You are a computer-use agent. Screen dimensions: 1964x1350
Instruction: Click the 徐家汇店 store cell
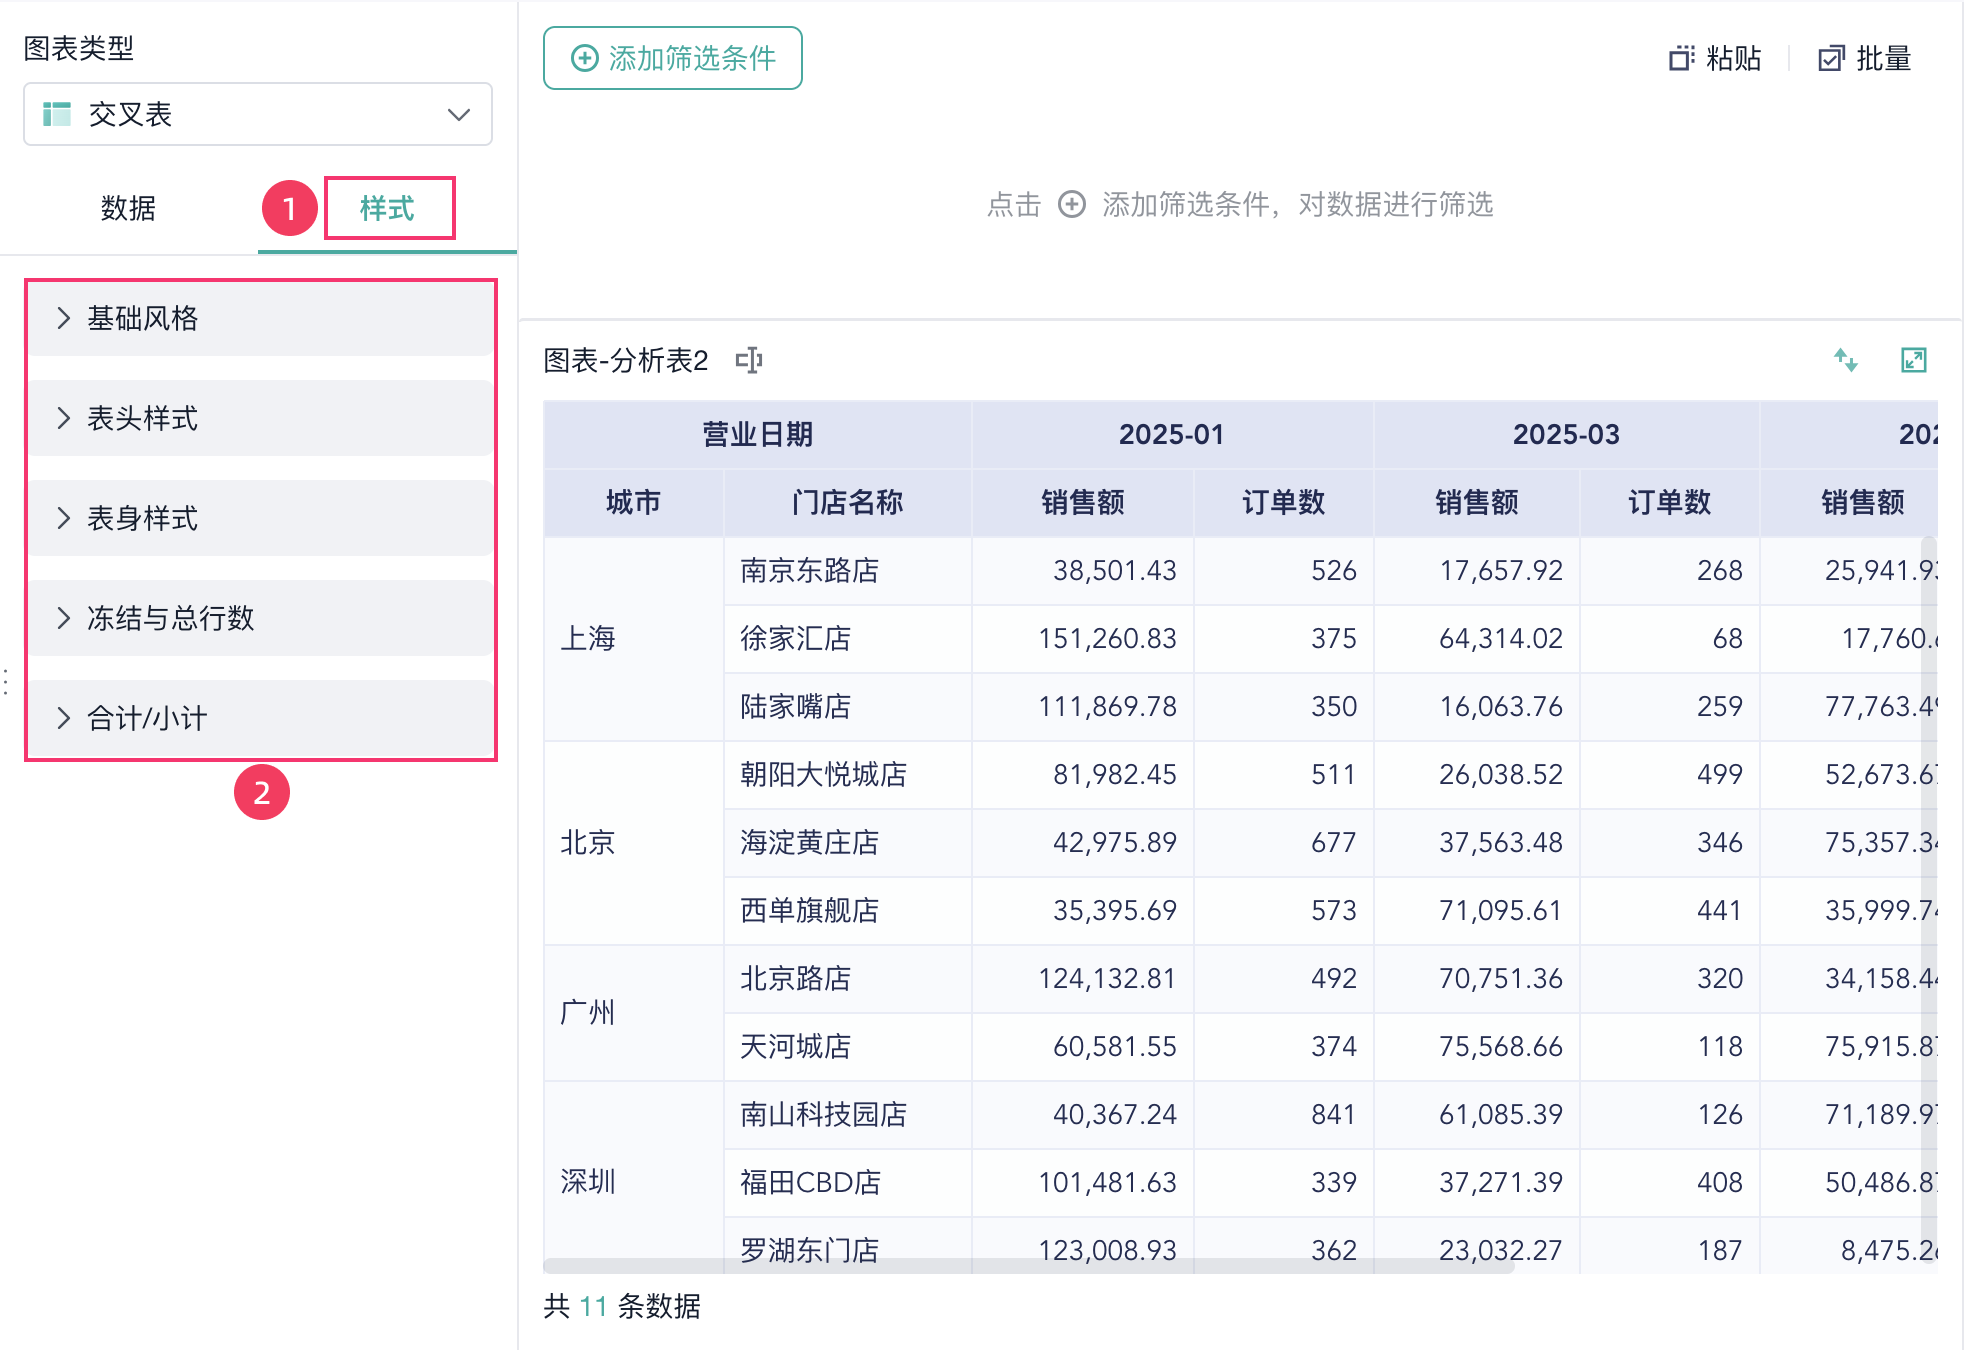(x=847, y=638)
